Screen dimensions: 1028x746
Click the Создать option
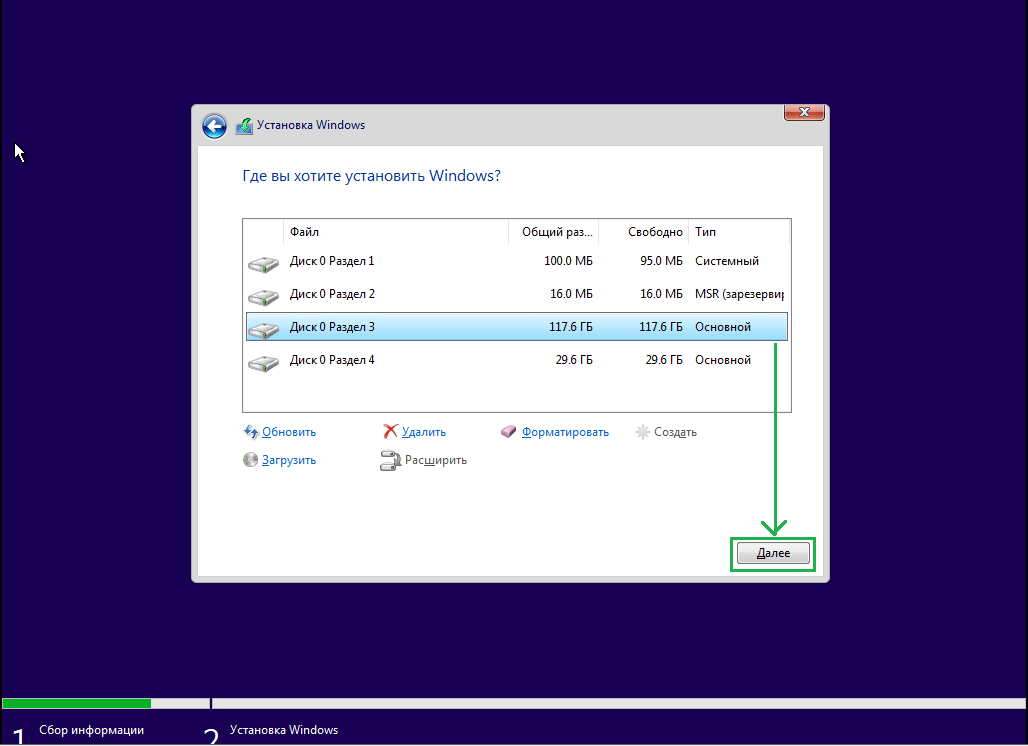click(x=675, y=432)
